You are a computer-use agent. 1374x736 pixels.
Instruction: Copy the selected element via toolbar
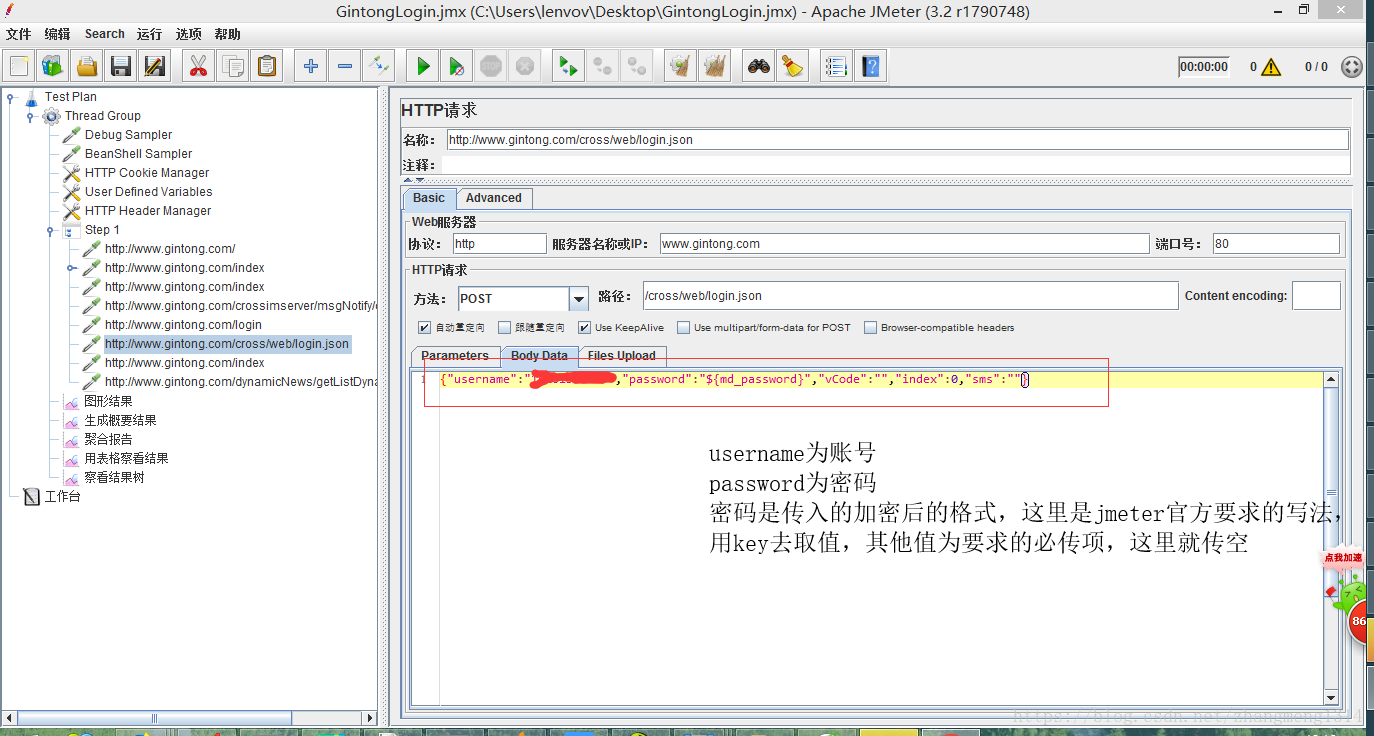[233, 66]
